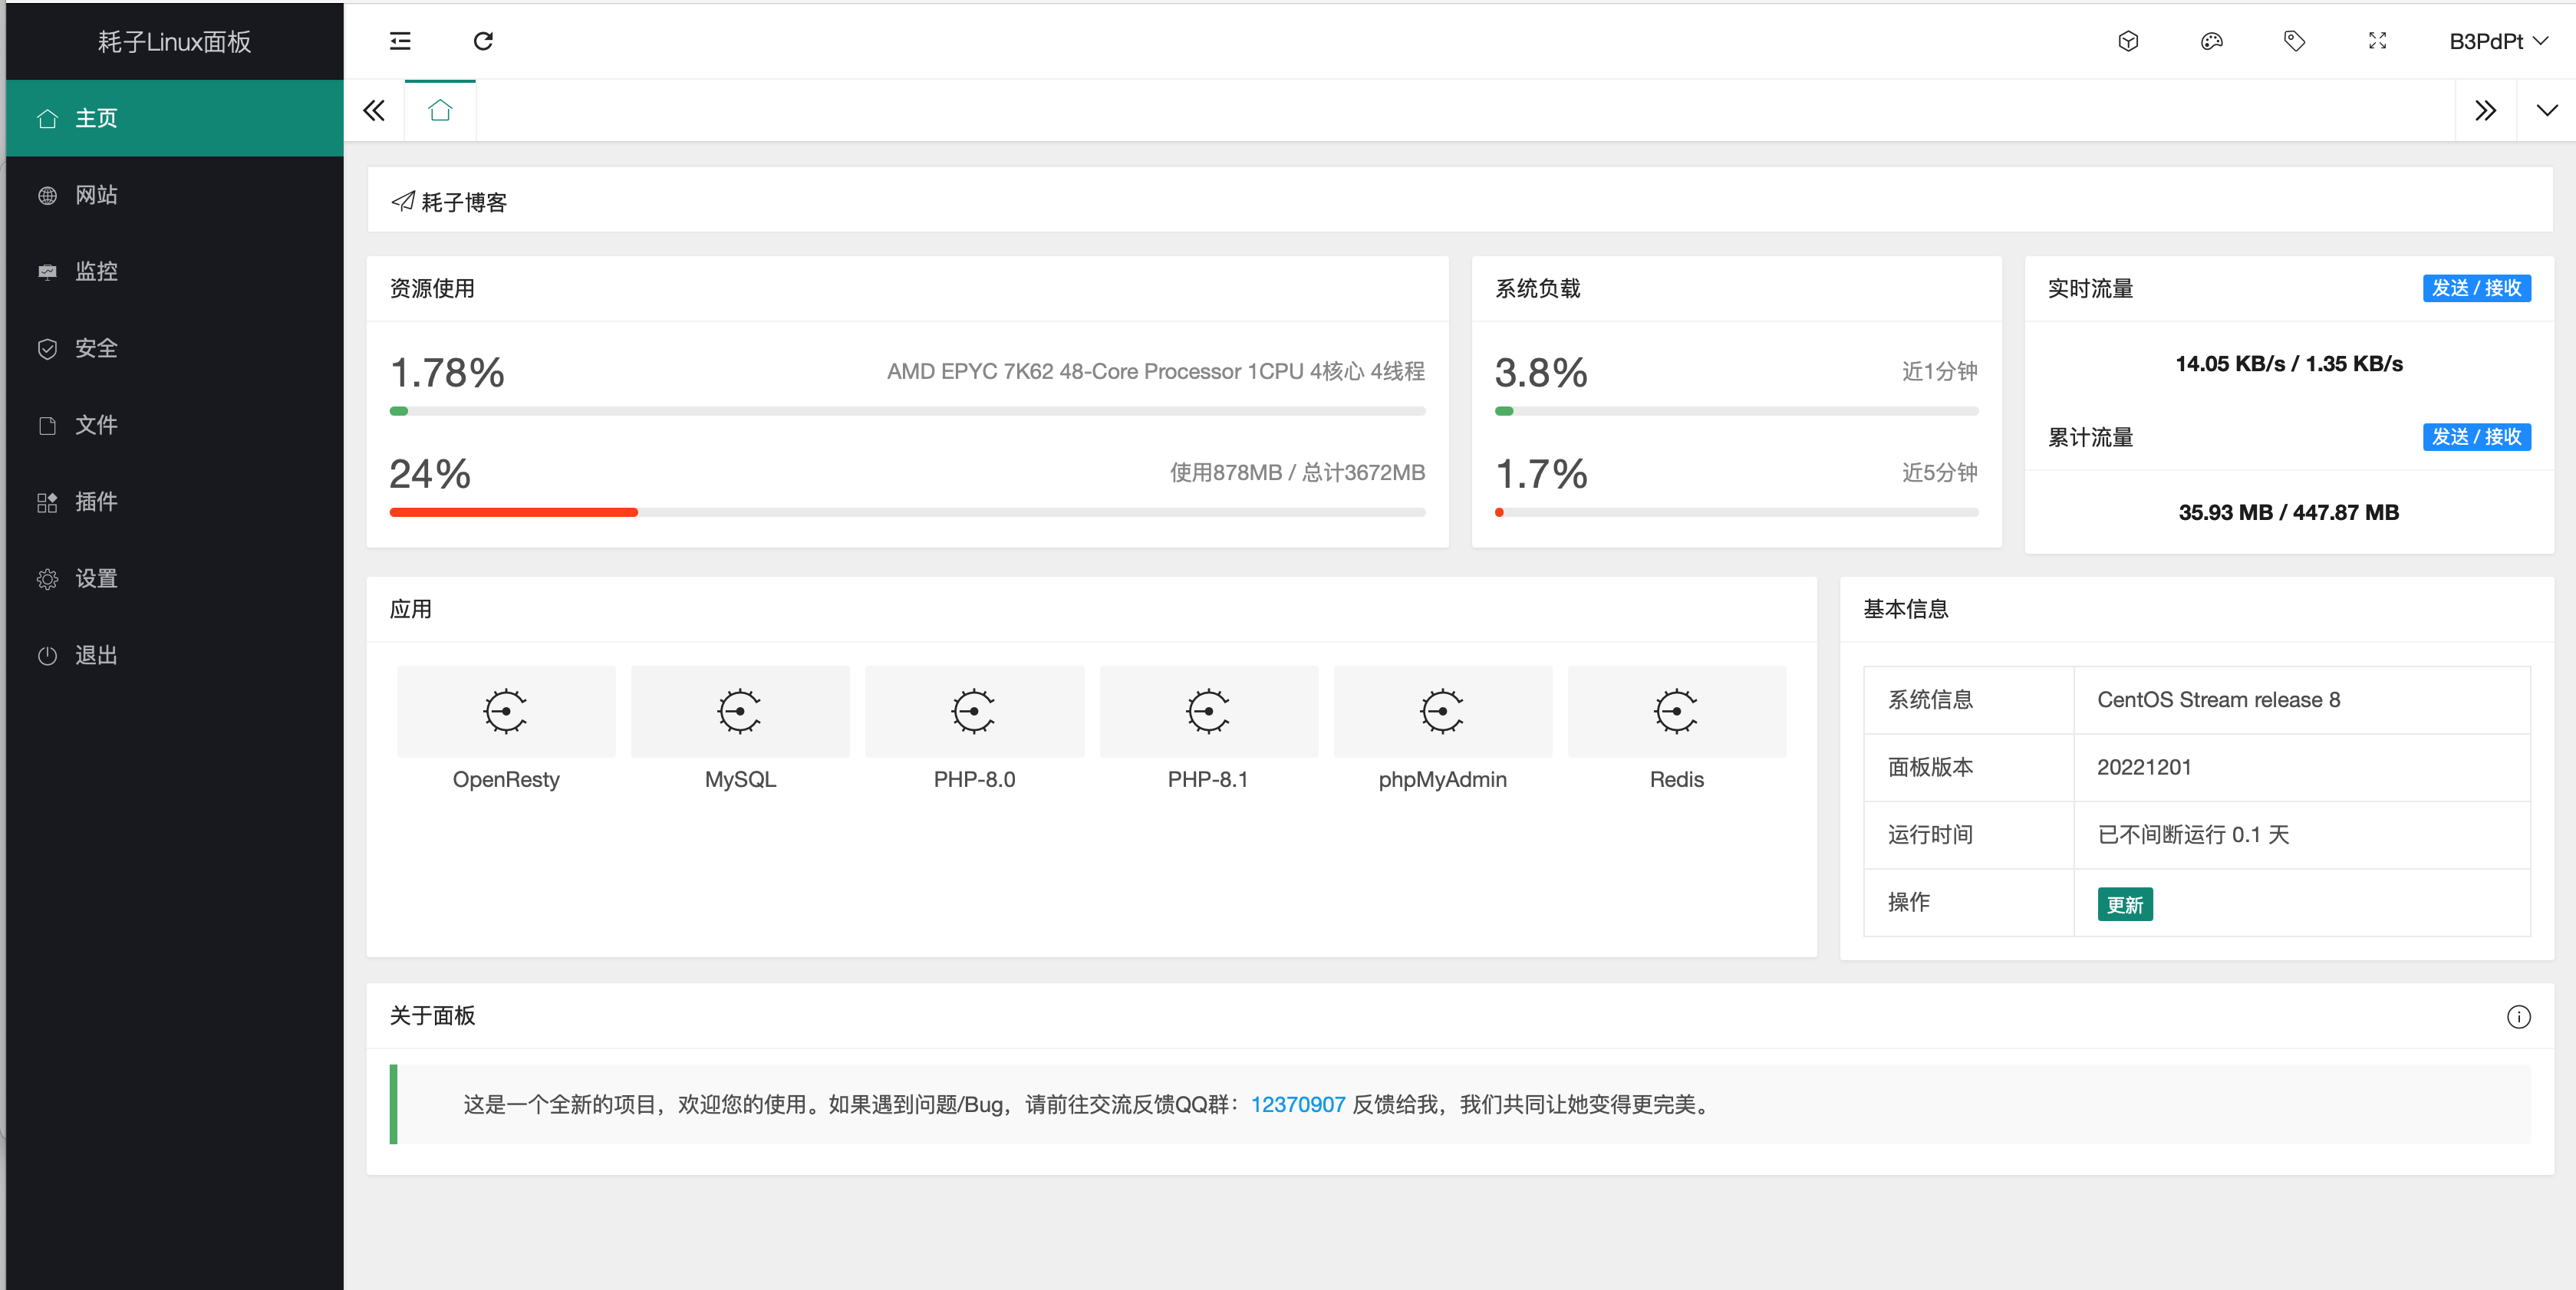
Task: Open the 耗子博客 link
Action: [x=464, y=202]
